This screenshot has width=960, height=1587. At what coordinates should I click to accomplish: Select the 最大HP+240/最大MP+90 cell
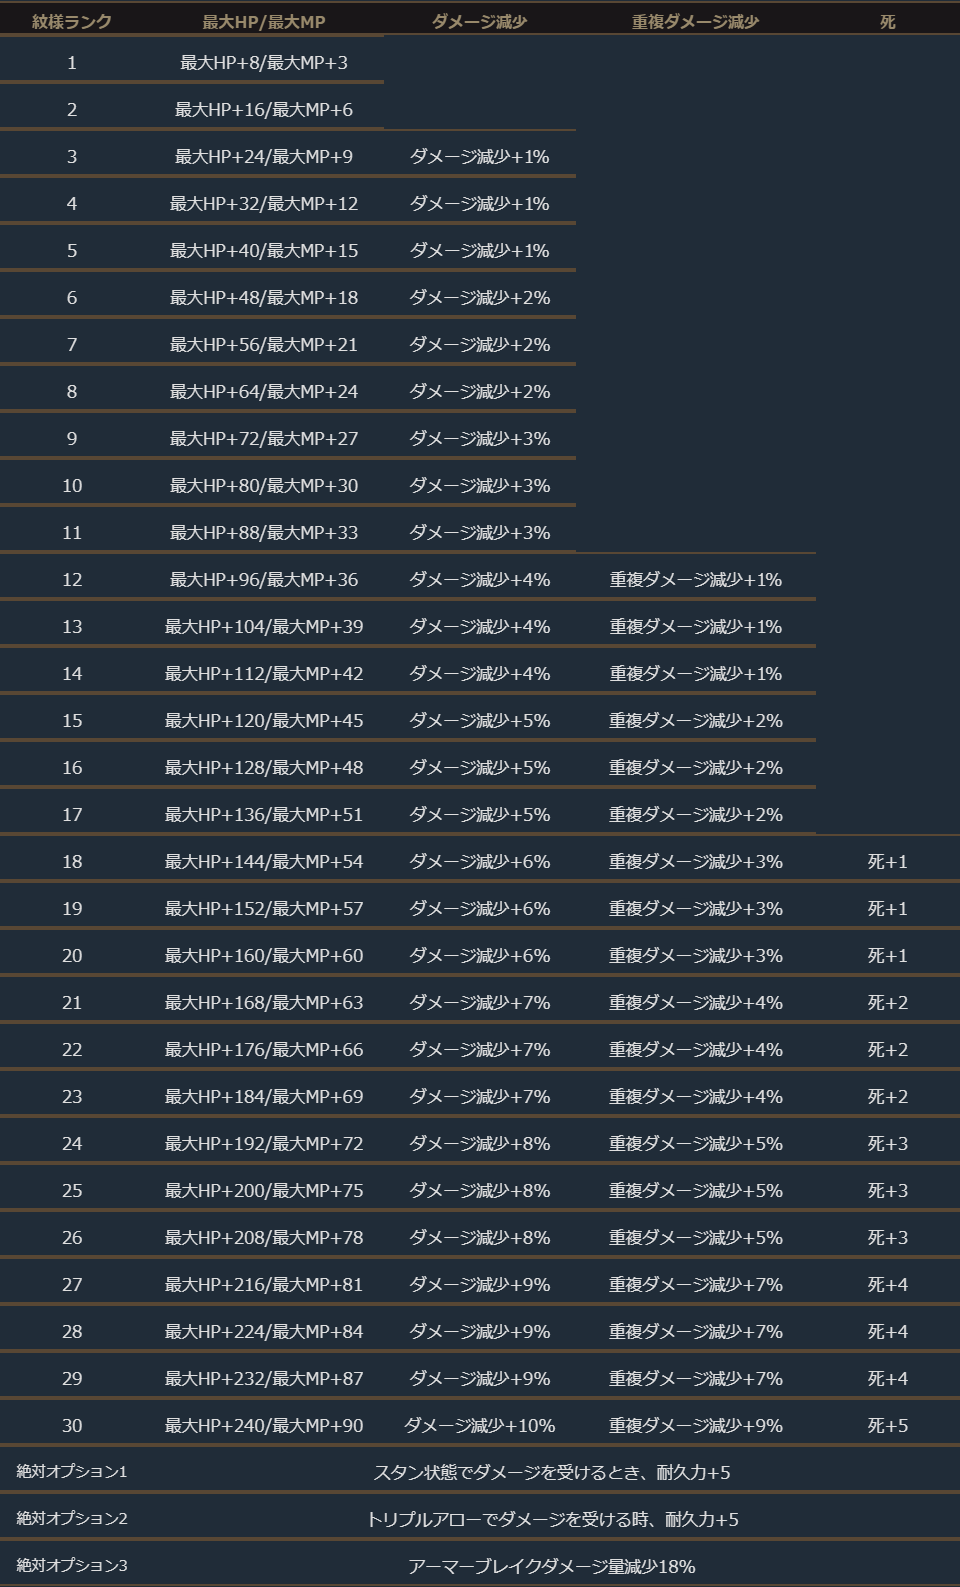coord(264,1425)
